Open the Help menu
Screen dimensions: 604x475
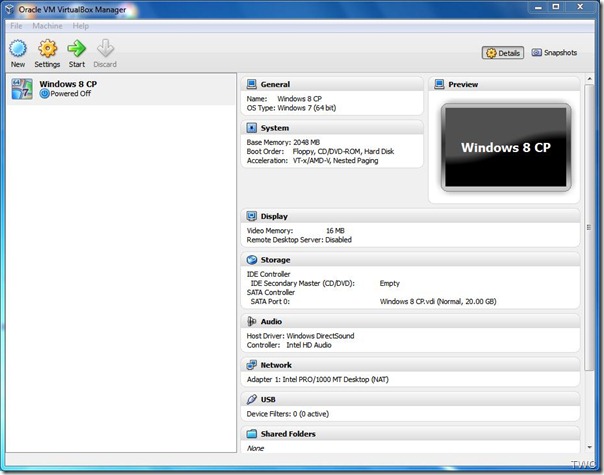point(81,26)
